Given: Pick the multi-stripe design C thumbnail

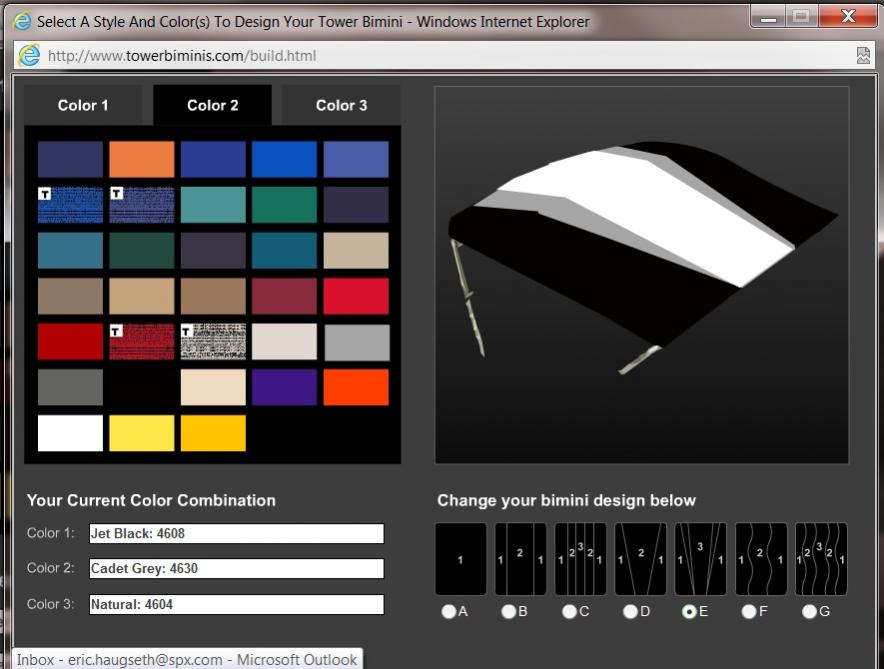Looking at the screenshot, I should [581, 559].
